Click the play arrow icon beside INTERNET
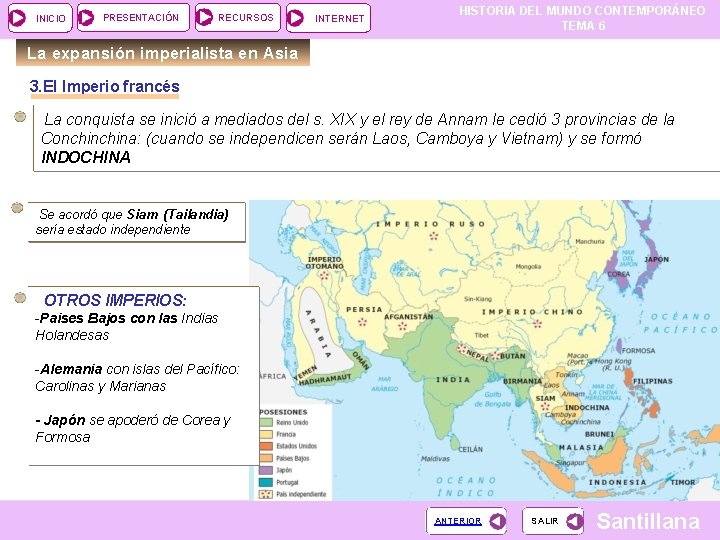Viewport: 720px width, 540px height. tap(295, 18)
